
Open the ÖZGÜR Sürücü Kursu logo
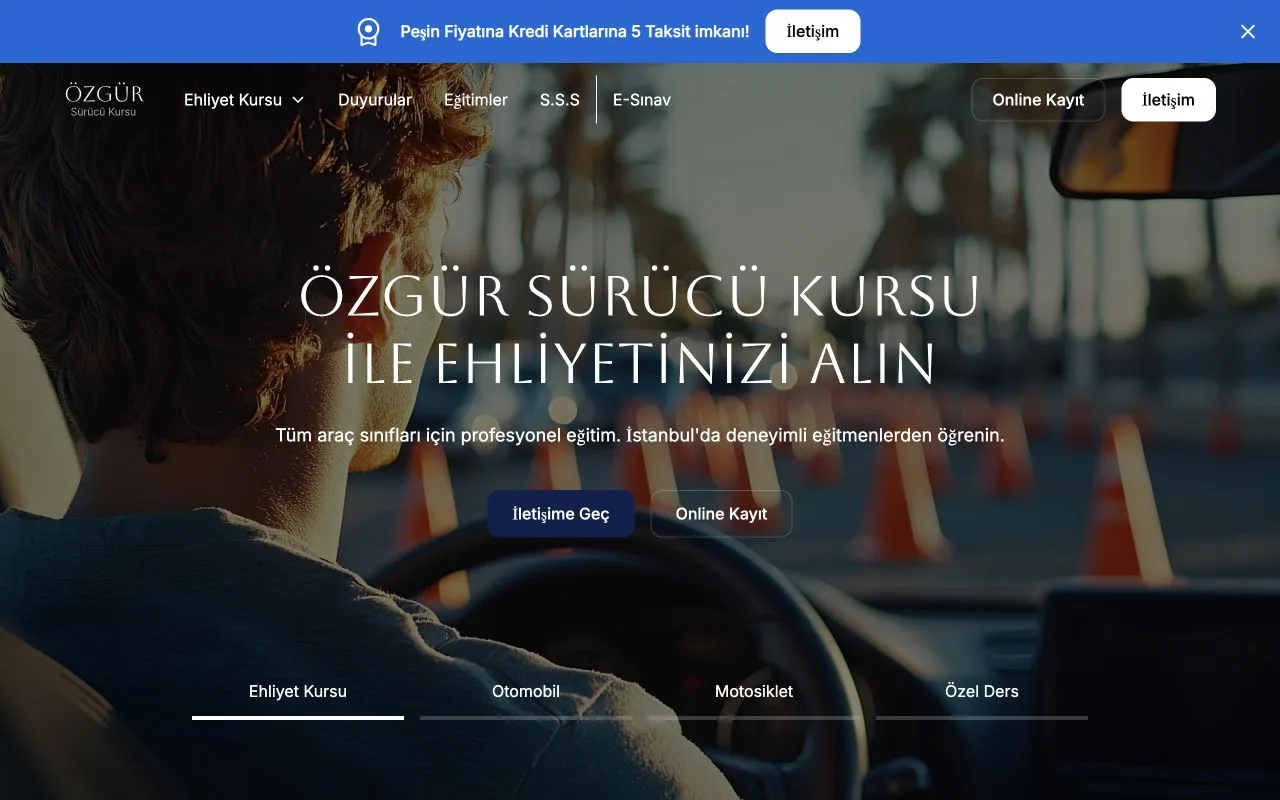click(x=105, y=100)
